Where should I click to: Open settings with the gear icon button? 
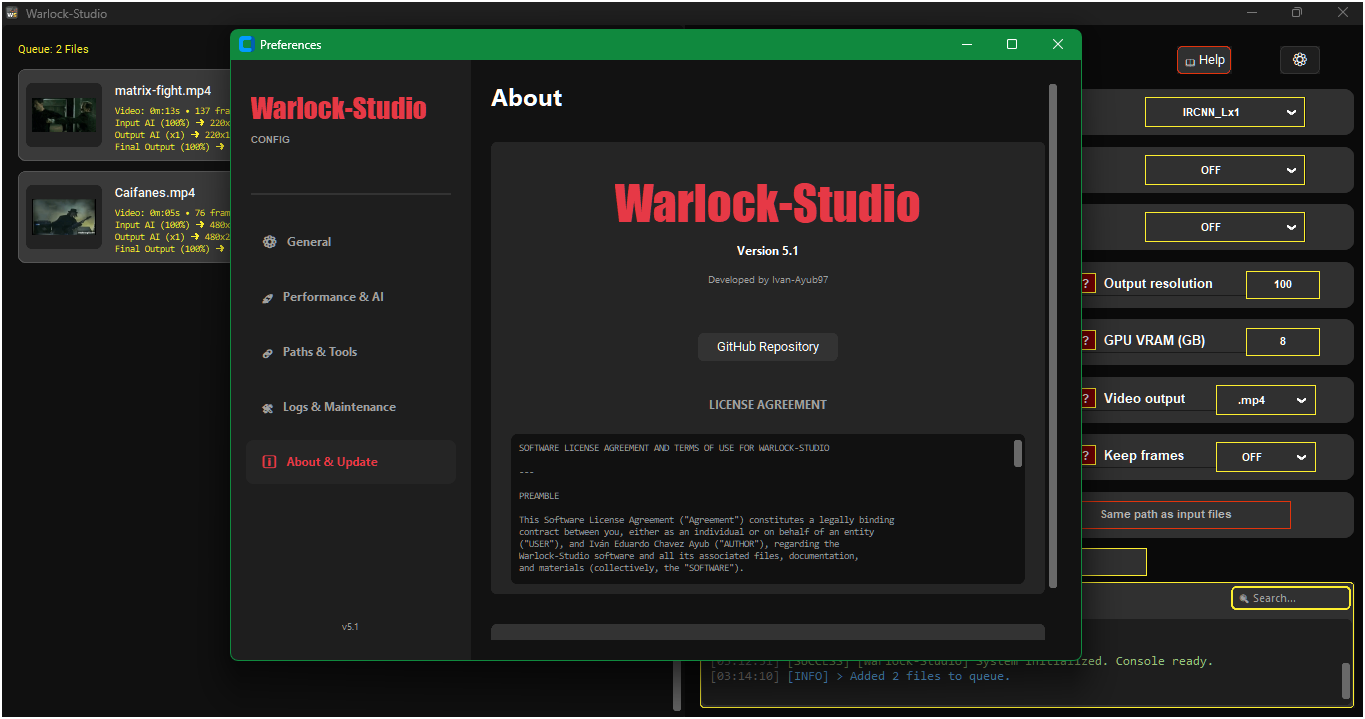coord(1299,60)
